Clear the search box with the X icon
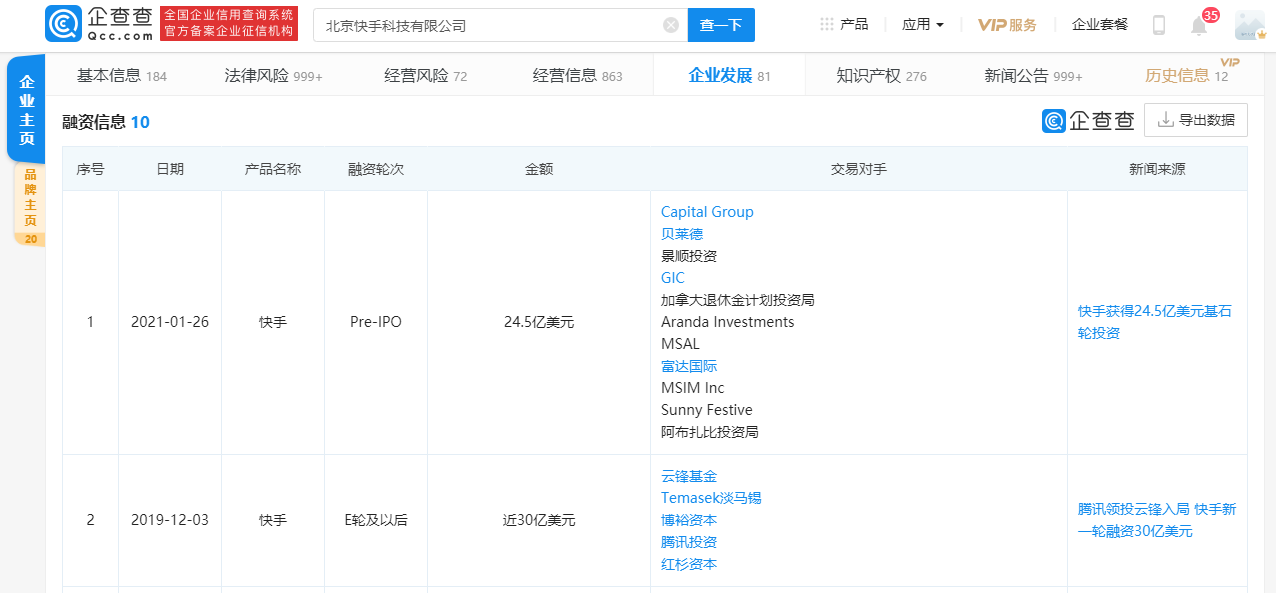Screen dimensions: 1276x593 tap(670, 25)
